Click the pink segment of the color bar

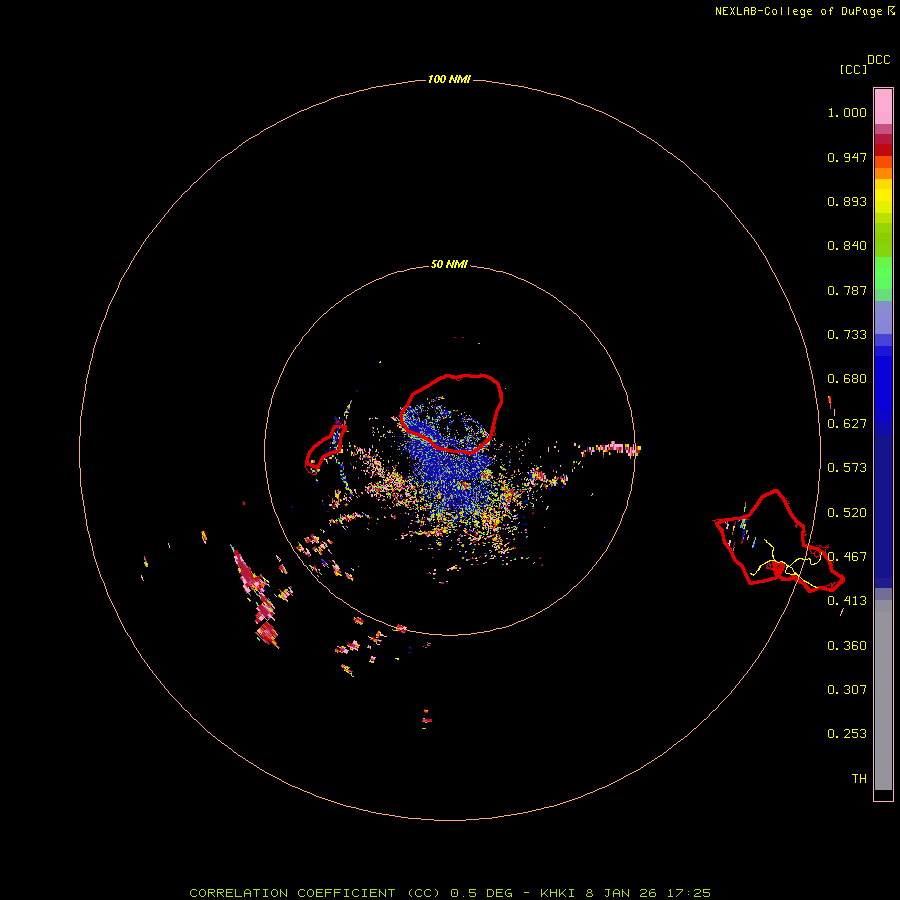point(883,107)
